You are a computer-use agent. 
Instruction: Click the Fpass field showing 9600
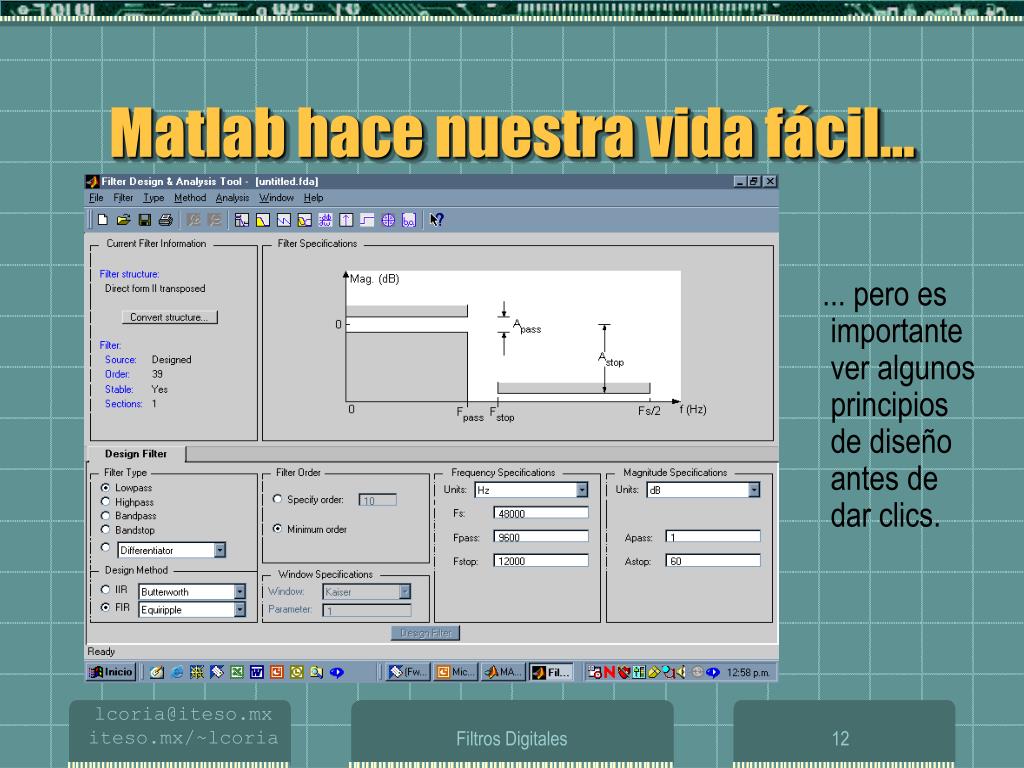point(541,537)
